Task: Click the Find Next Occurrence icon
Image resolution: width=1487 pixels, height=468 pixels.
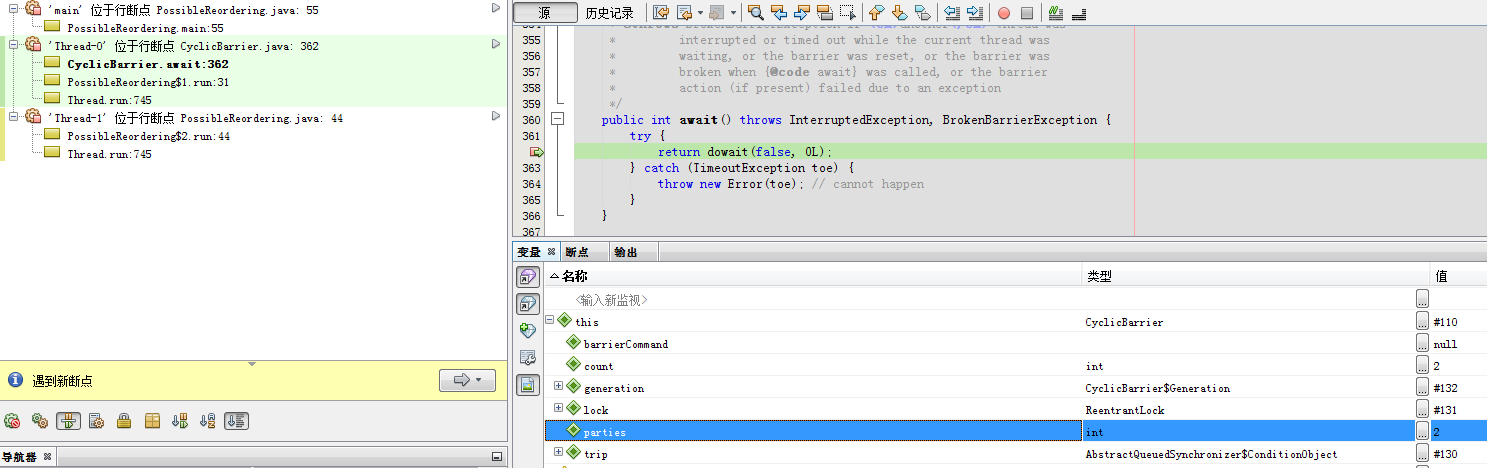Action: click(802, 13)
